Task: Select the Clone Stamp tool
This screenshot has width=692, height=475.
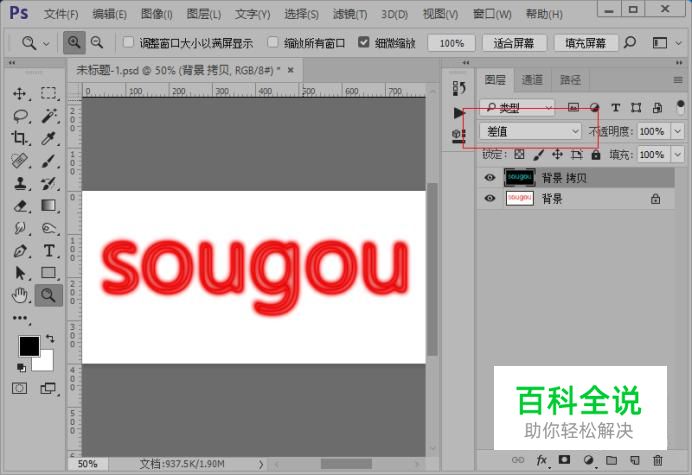Action: point(19,183)
